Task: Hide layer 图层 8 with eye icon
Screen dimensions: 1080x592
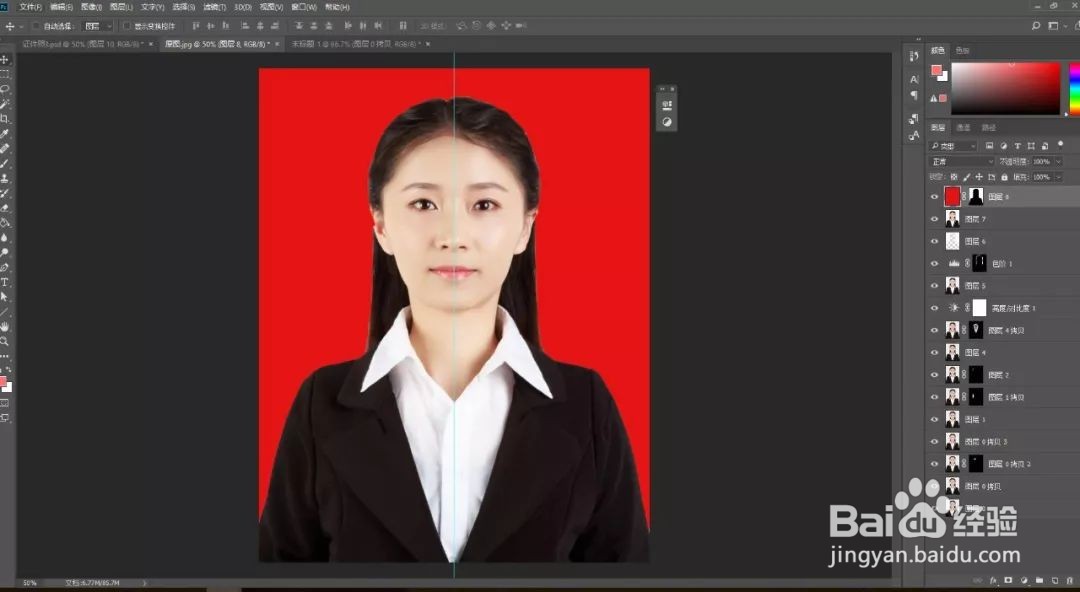Action: (935, 196)
